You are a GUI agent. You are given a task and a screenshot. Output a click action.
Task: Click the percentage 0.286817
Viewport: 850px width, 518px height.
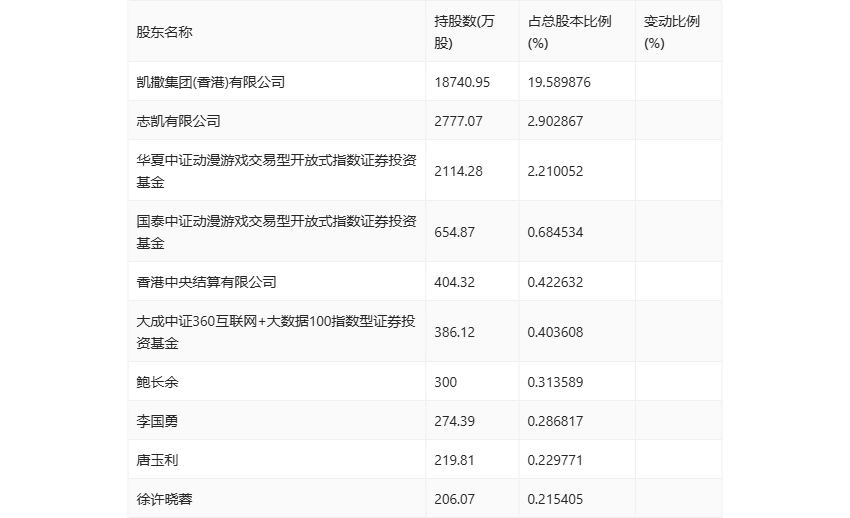tap(555, 421)
